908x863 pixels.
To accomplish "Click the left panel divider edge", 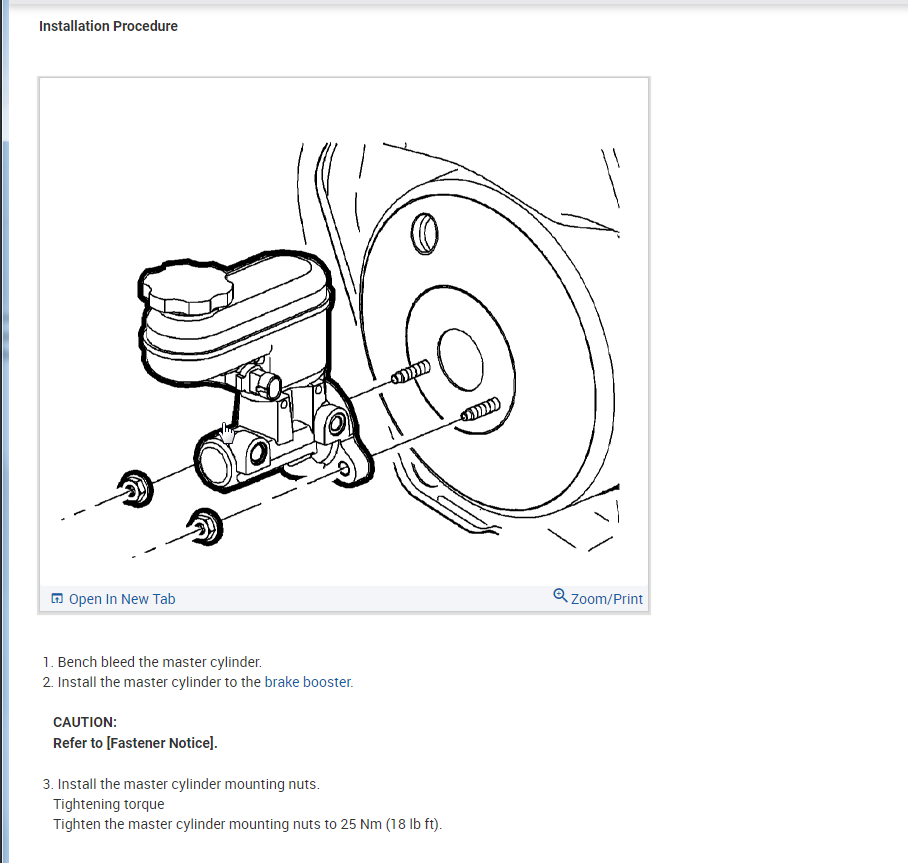I will (5, 432).
